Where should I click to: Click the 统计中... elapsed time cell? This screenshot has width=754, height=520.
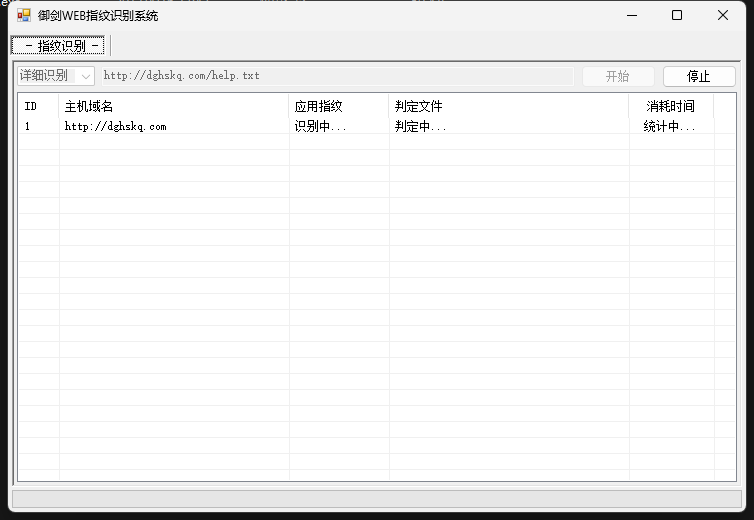(x=669, y=127)
